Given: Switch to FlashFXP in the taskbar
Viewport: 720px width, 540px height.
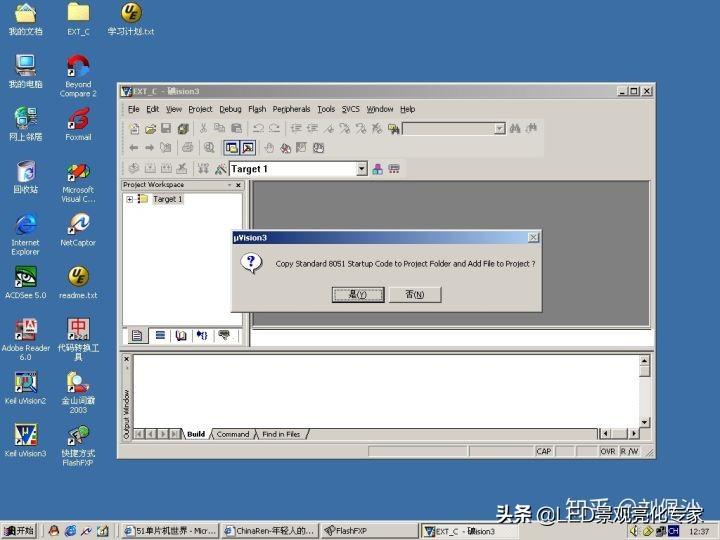Looking at the screenshot, I should point(369,531).
